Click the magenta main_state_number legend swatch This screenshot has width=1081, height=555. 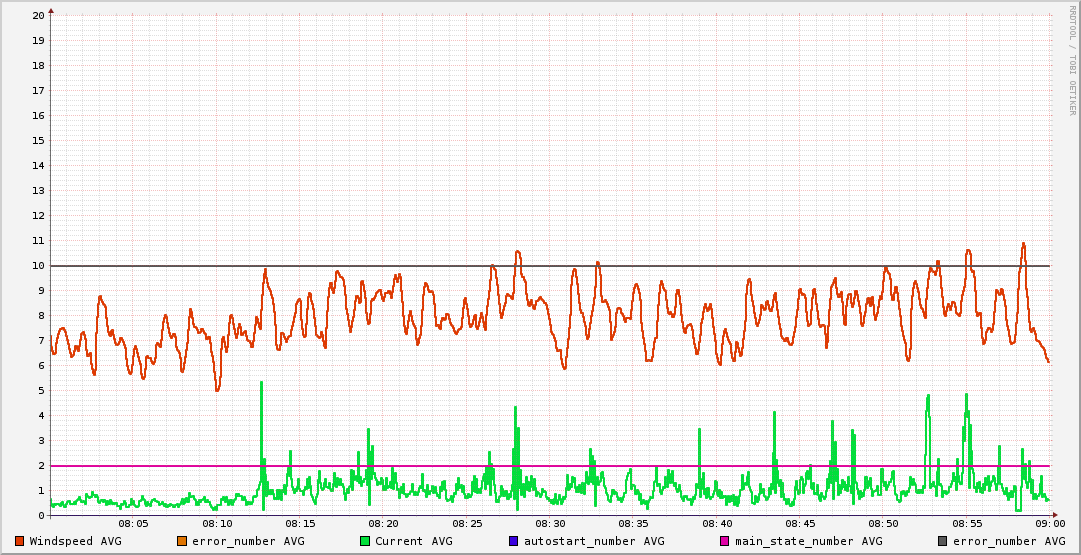725,541
